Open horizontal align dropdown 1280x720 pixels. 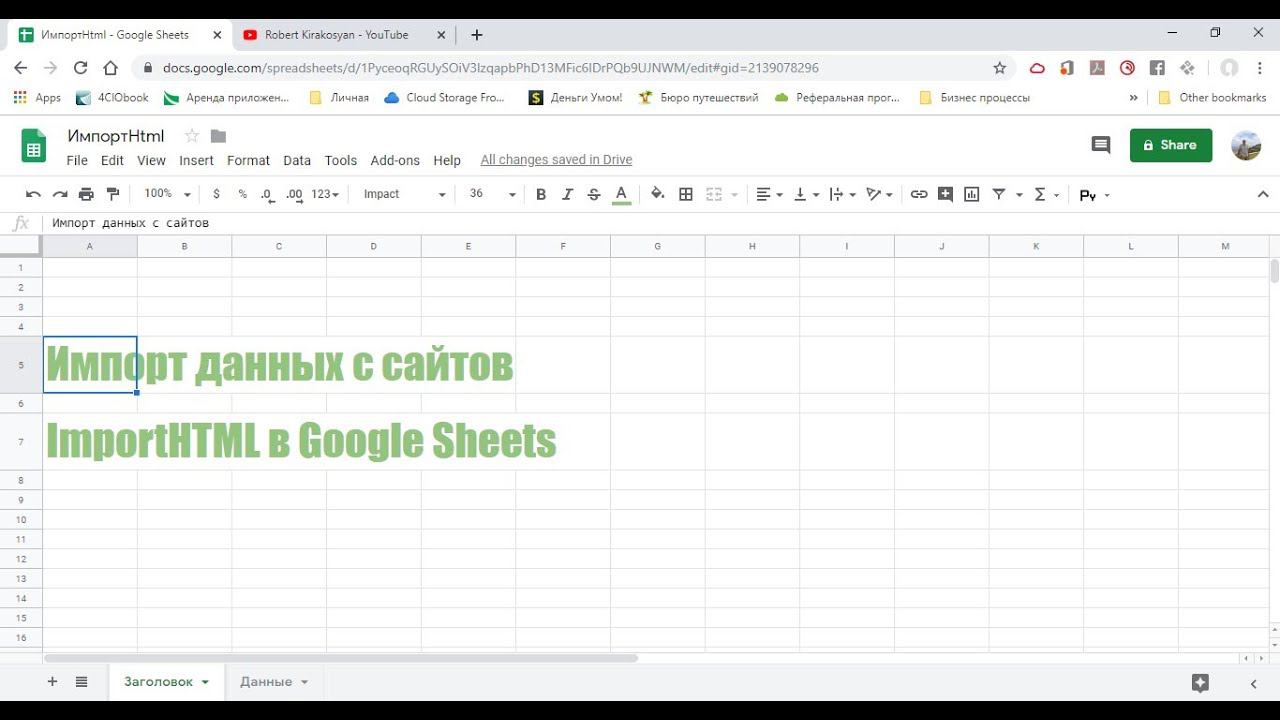770,194
